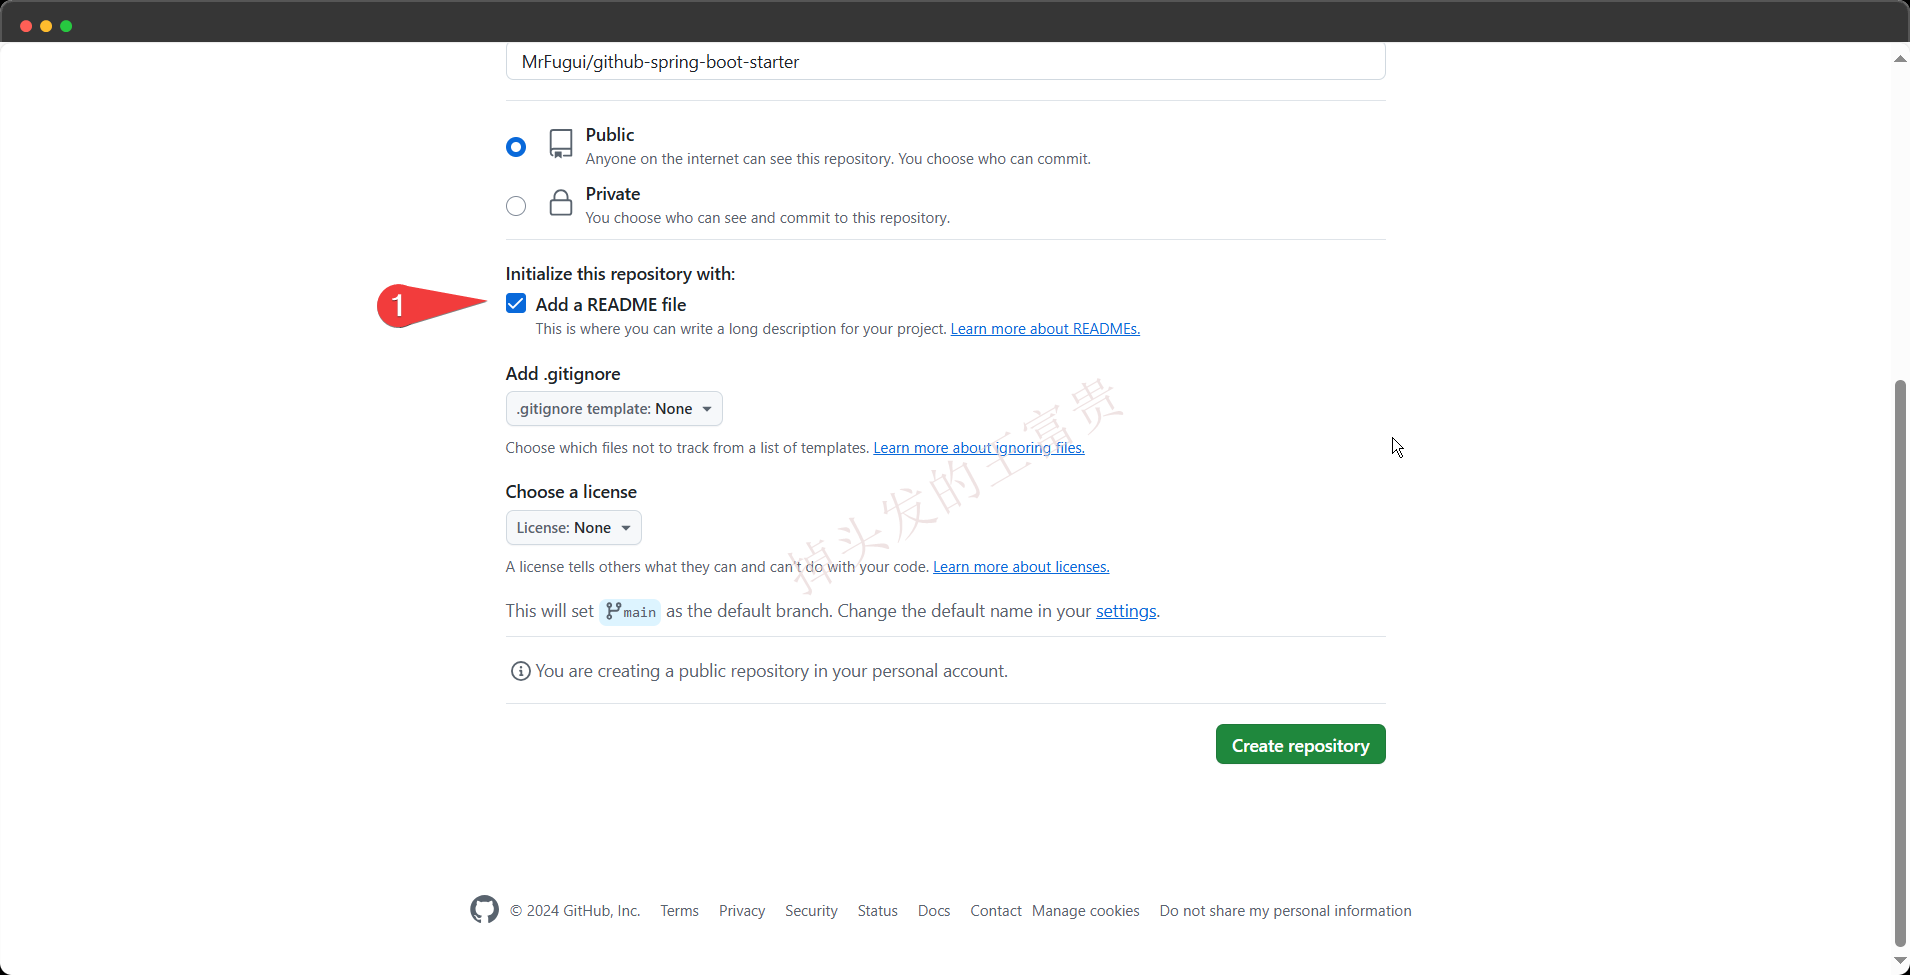Click the Private option label text

613,194
